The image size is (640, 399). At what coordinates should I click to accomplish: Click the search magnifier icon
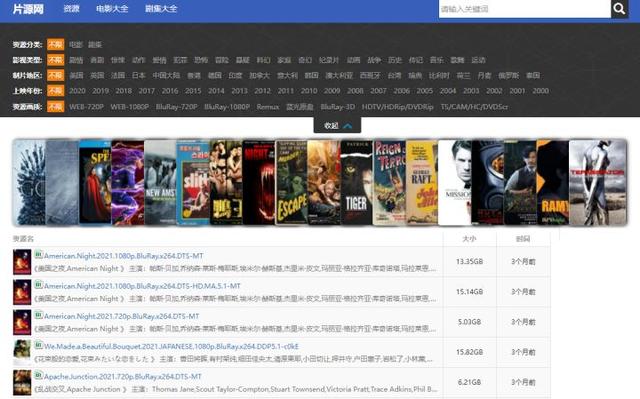pos(619,9)
